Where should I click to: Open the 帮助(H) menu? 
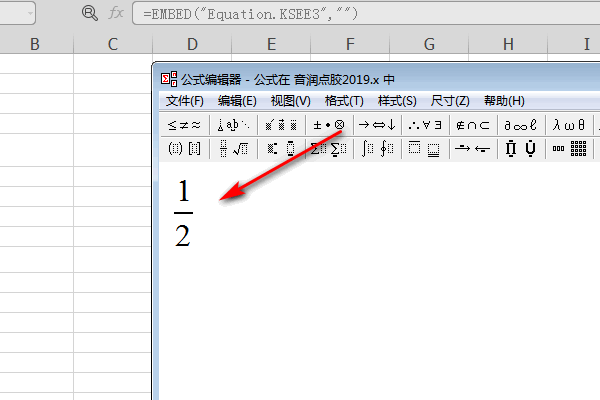504,101
